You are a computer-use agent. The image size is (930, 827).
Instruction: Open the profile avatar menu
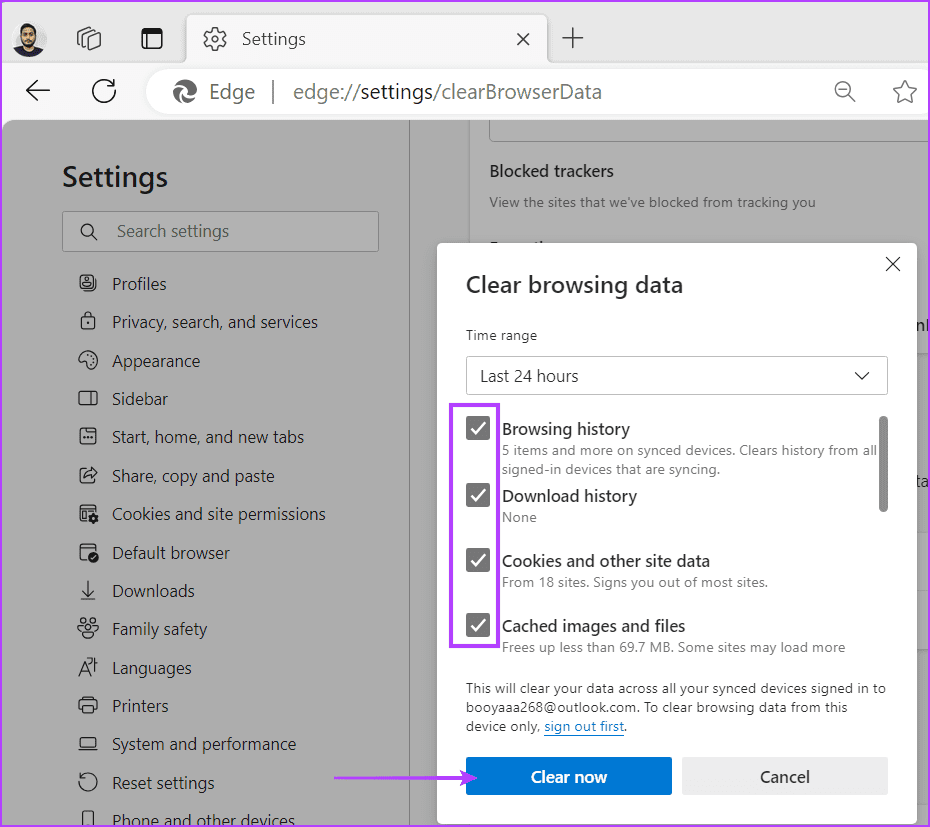pos(28,39)
